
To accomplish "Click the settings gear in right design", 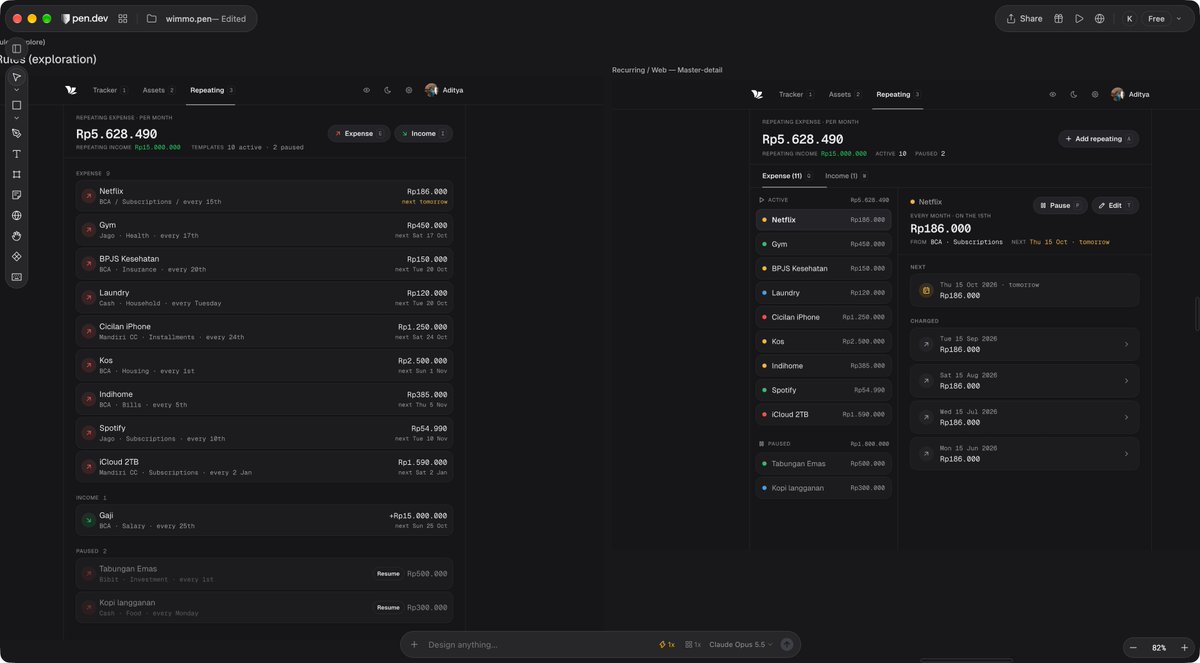I will click(1095, 94).
